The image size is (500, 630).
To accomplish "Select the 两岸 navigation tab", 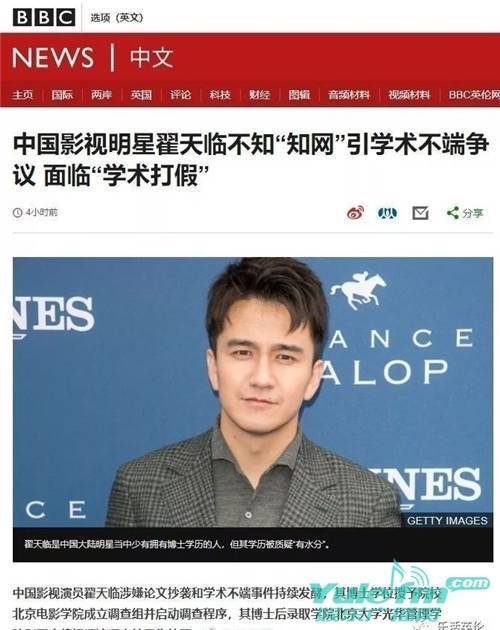I will click(x=101, y=95).
